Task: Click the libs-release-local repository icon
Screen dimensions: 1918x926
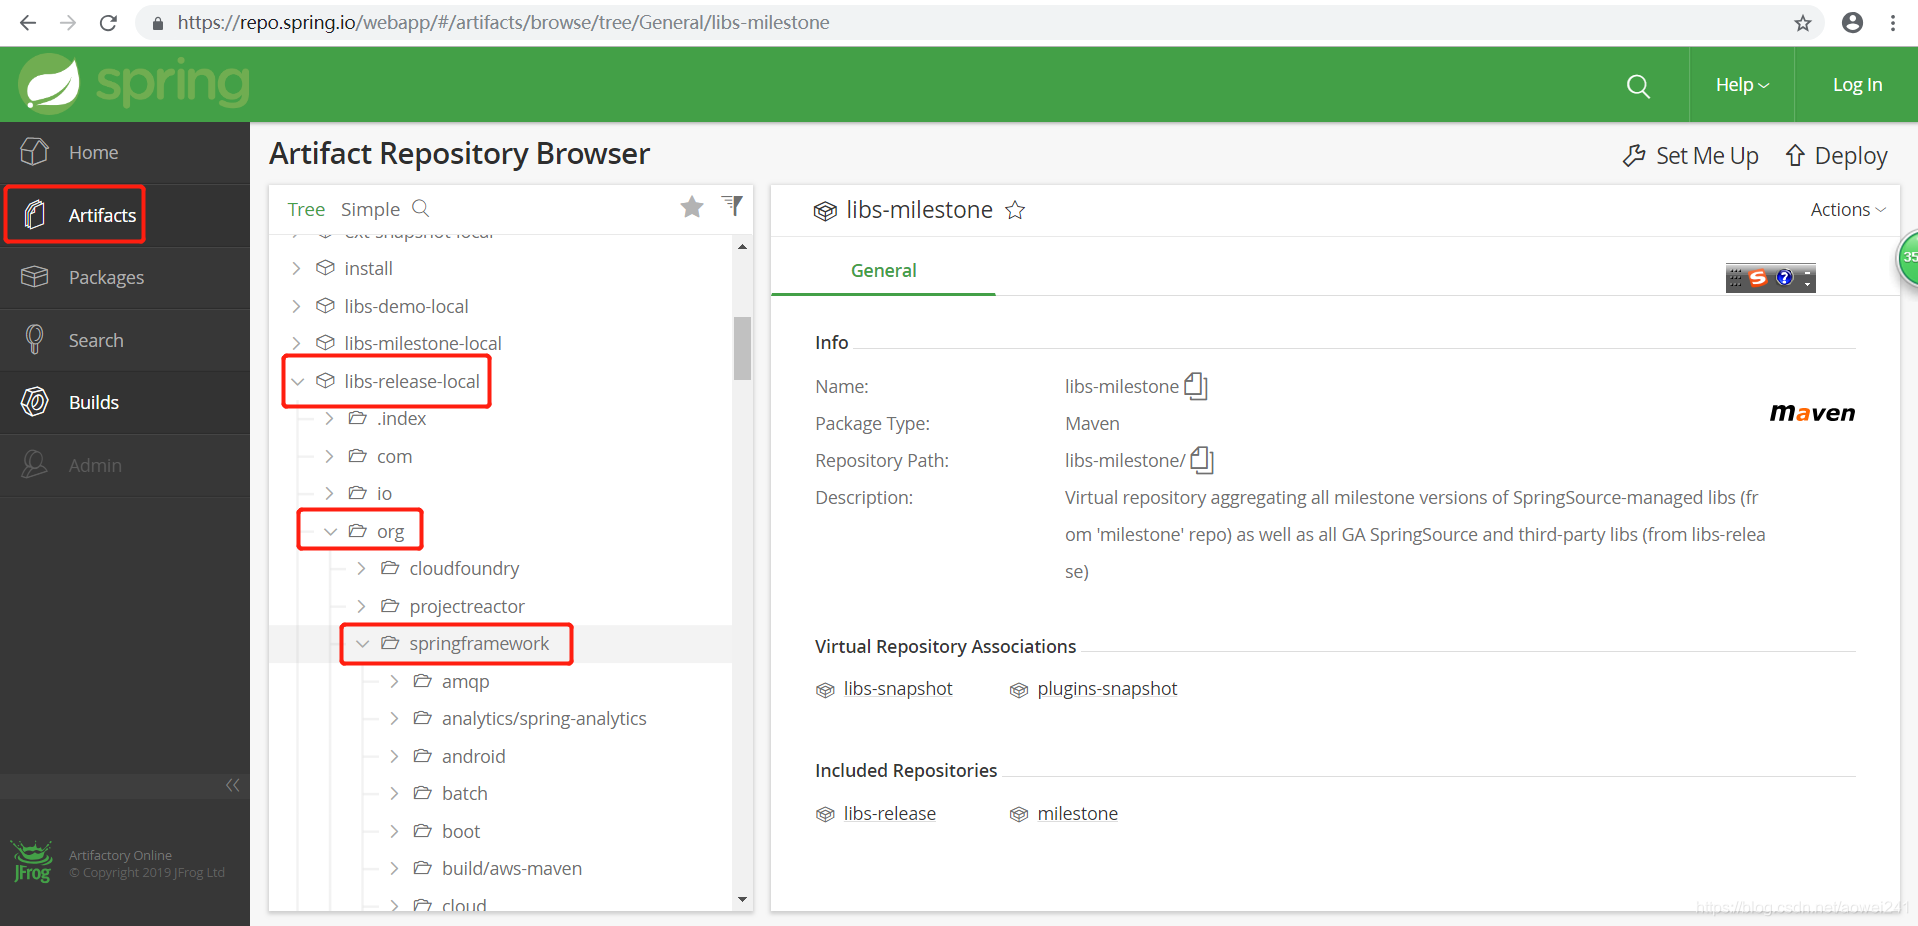Action: click(325, 380)
